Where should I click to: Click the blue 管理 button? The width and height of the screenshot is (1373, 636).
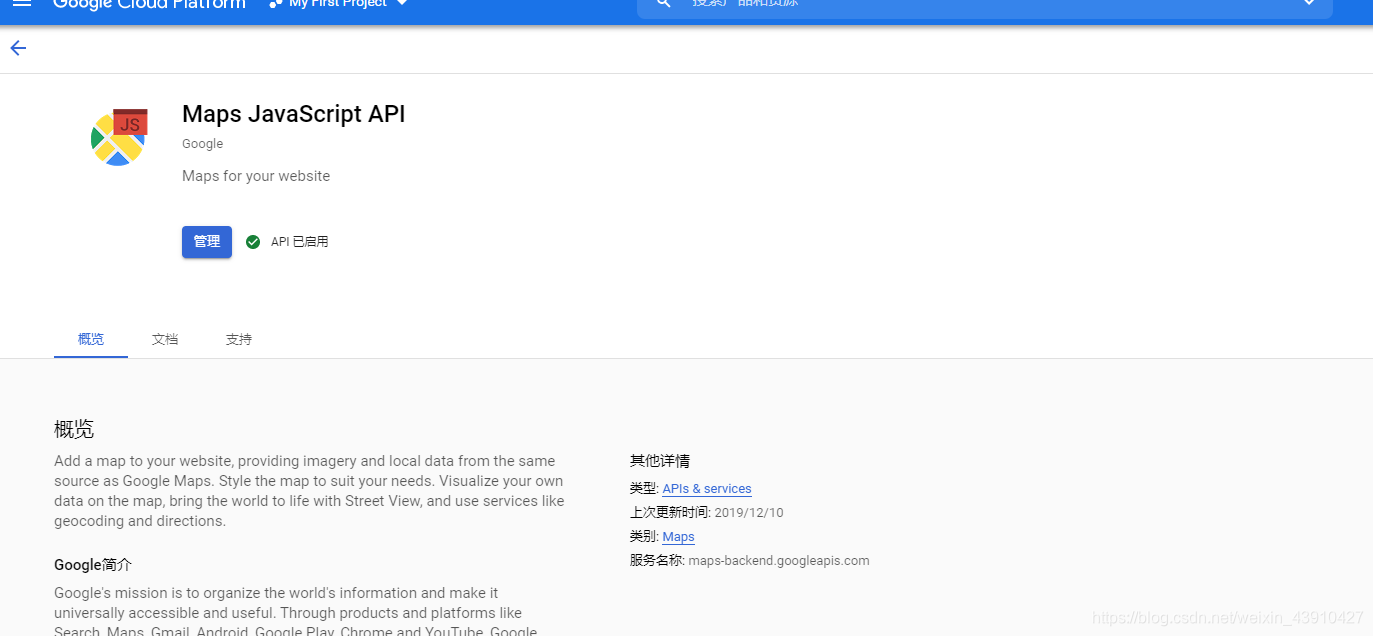coord(207,242)
